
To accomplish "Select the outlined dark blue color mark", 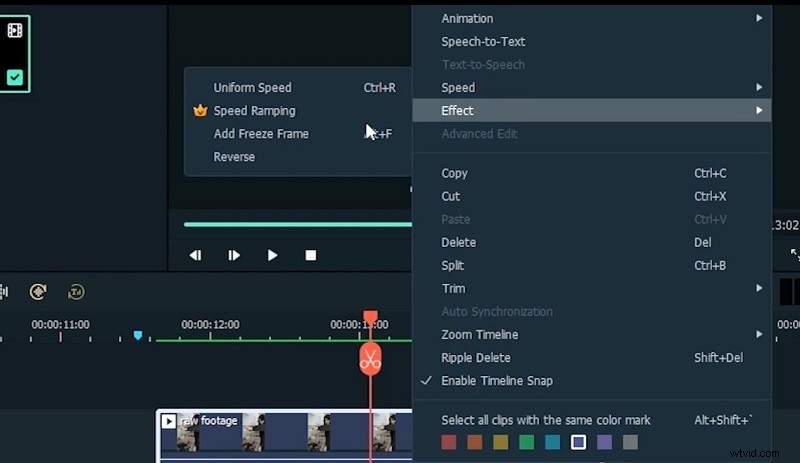I will (x=578, y=442).
